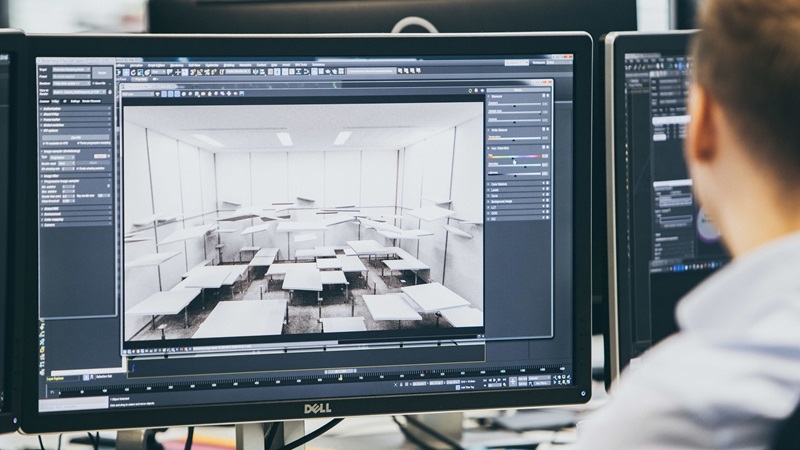Switch to the Settings tab in Render Setup
The image size is (800, 450).
(75, 100)
